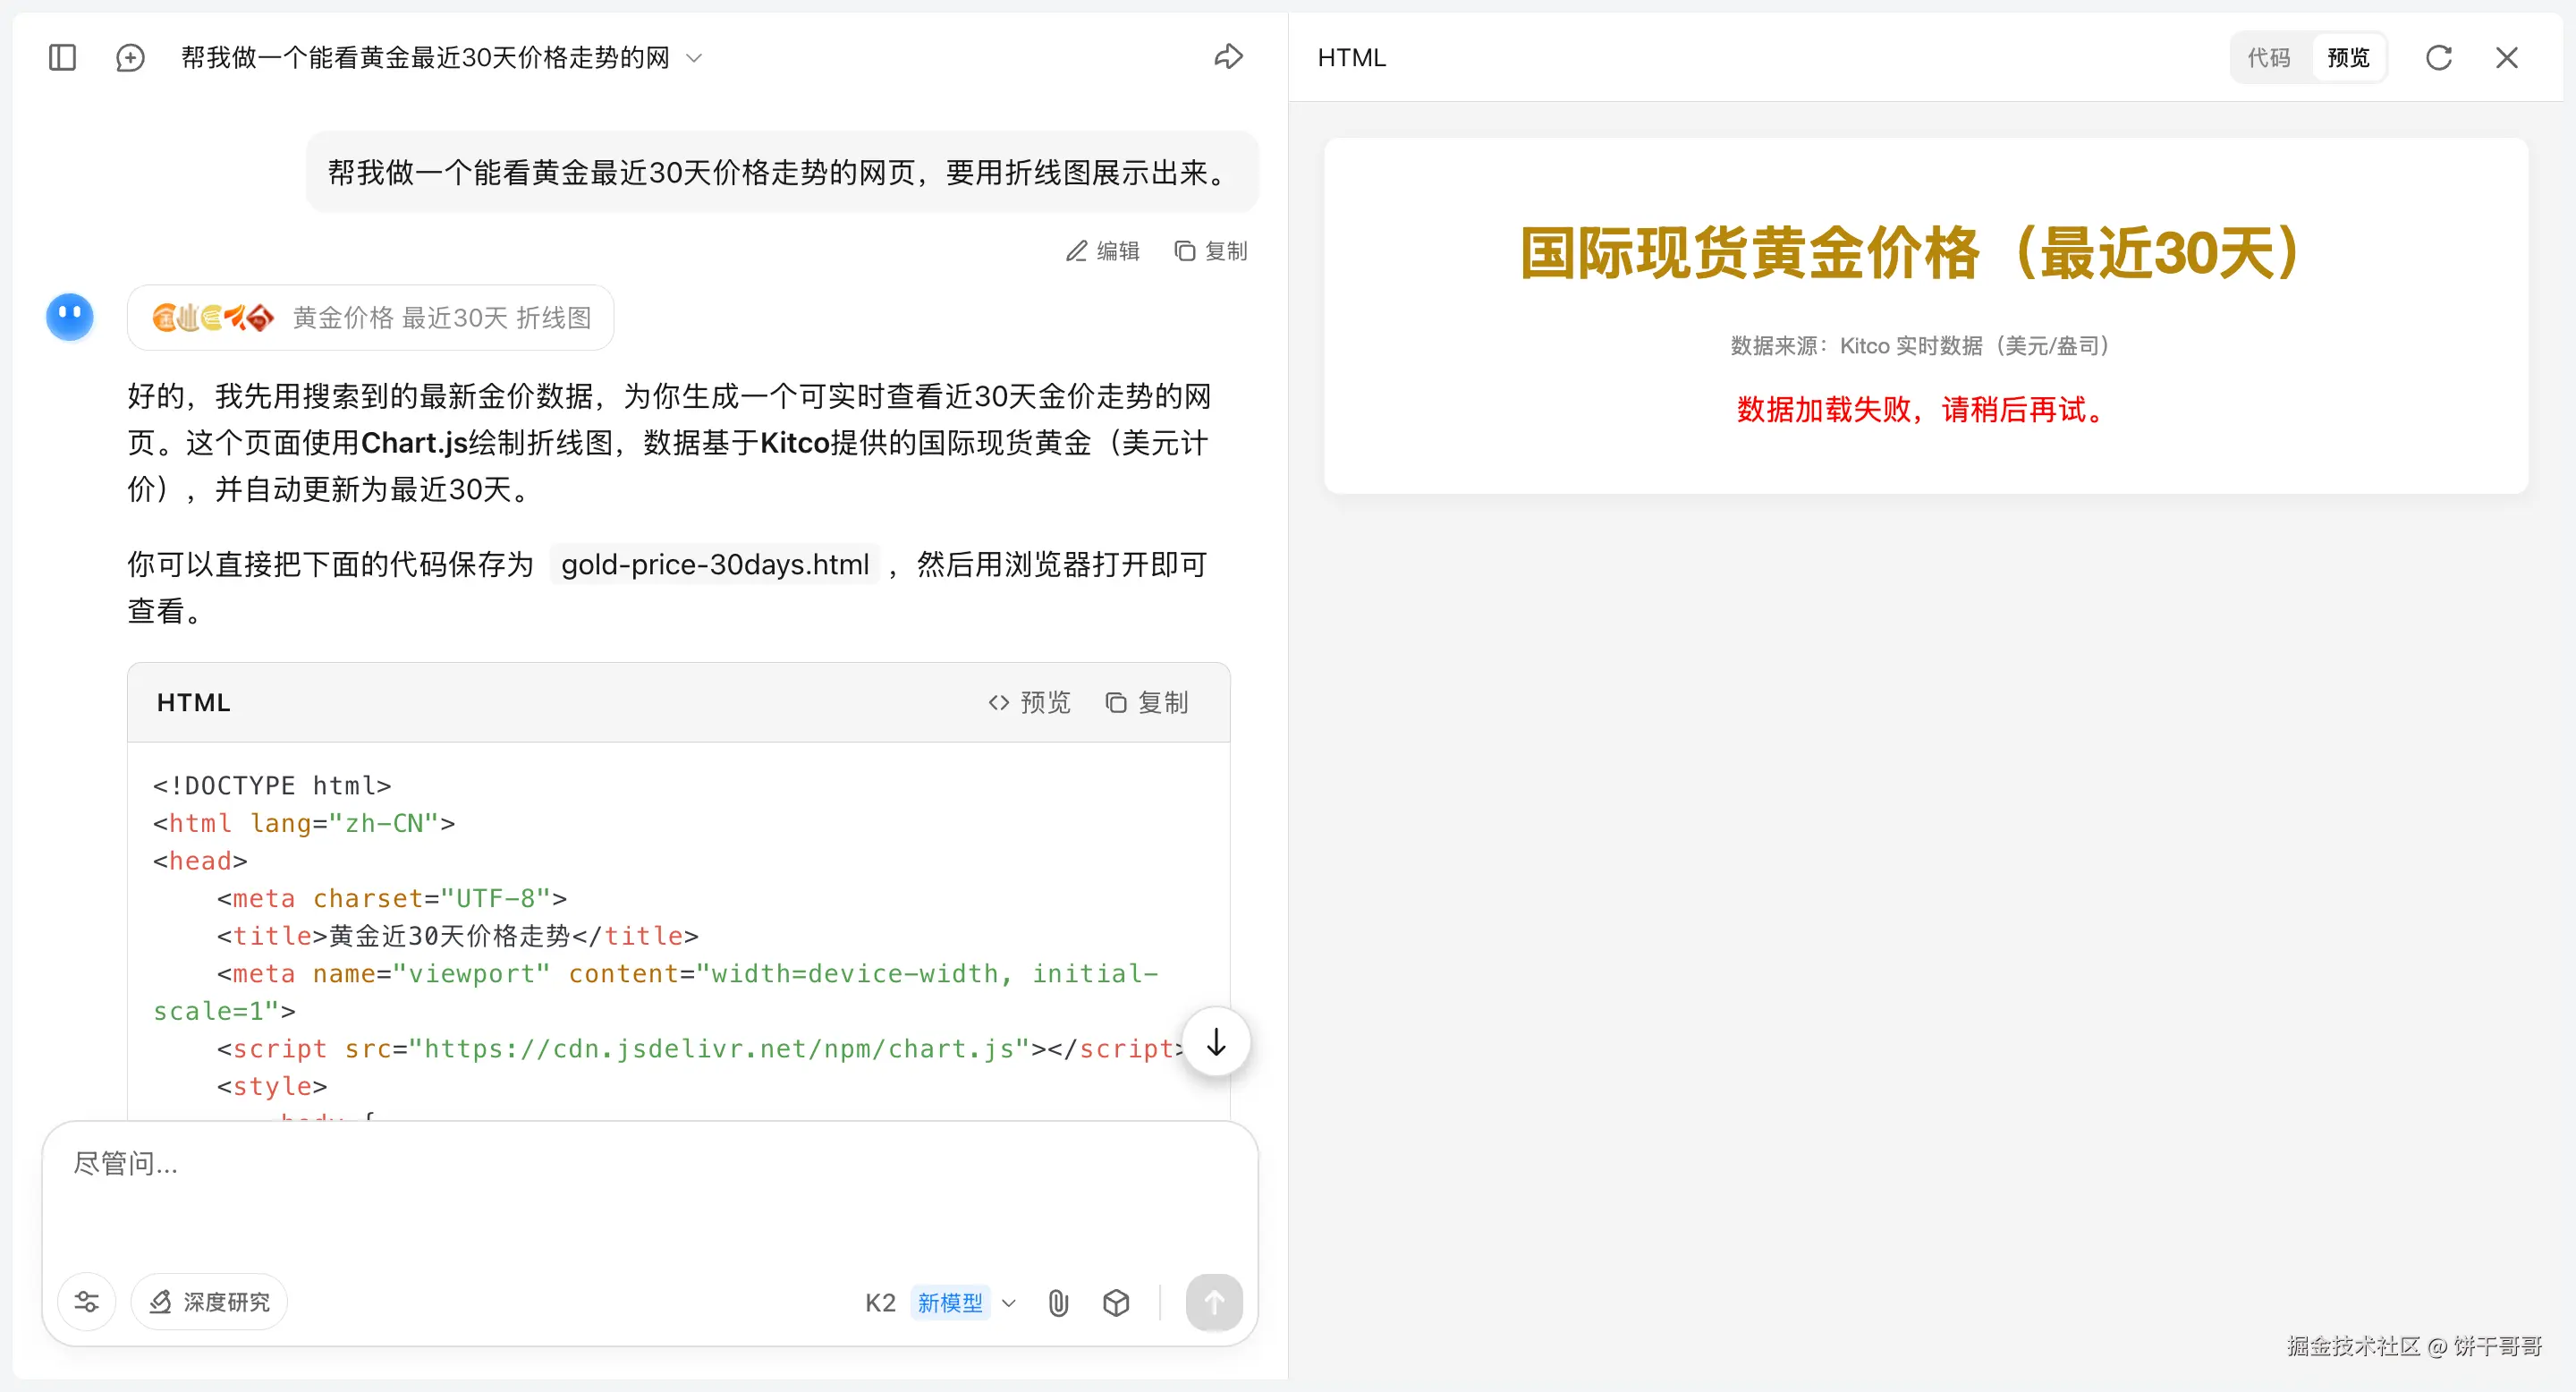Refresh the HTML preview
2576x1392 pixels.
pos(2438,57)
